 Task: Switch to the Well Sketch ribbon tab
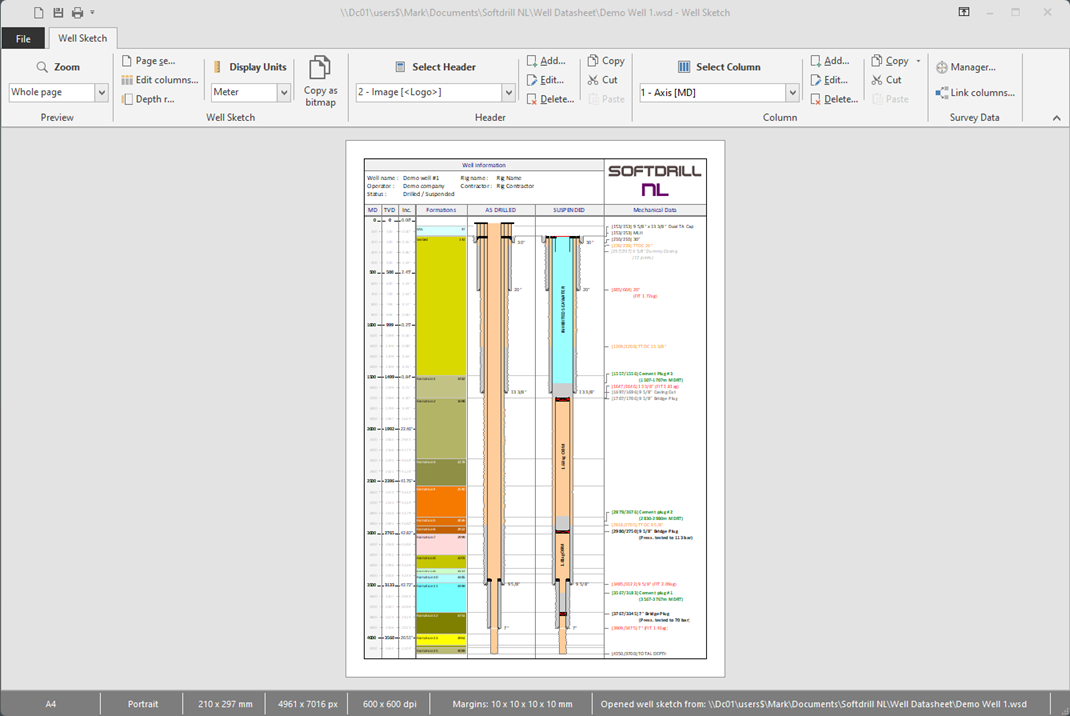pos(83,39)
